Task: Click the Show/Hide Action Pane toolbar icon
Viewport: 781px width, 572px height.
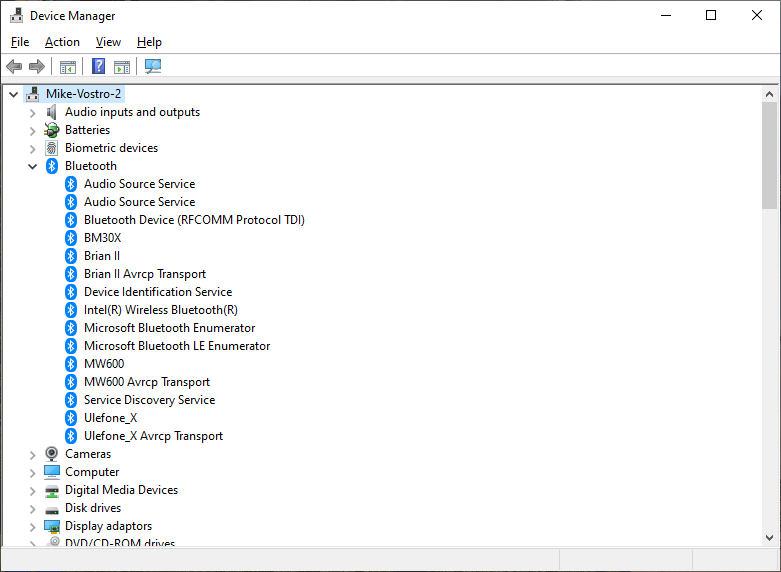Action: click(122, 67)
